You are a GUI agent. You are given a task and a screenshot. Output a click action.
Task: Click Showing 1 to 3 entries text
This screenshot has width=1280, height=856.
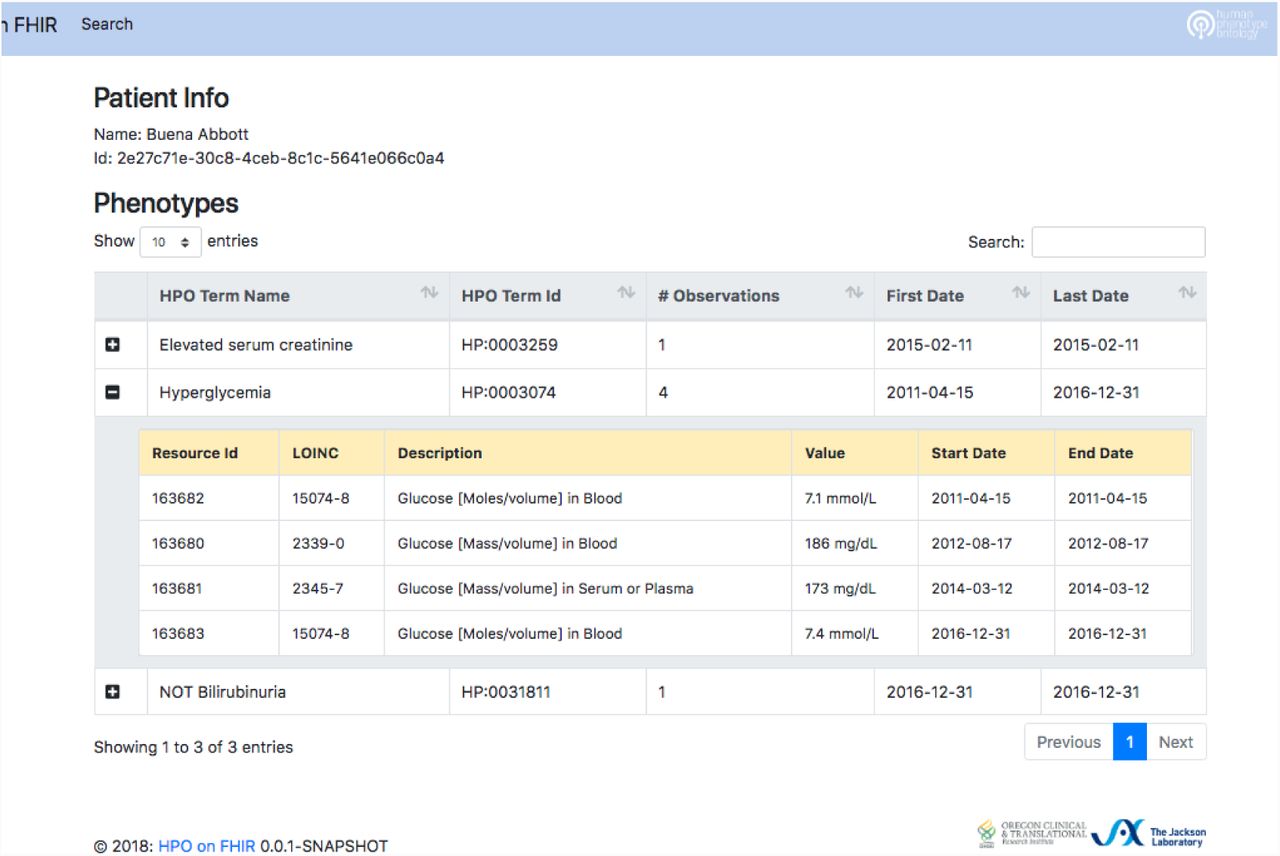point(193,747)
